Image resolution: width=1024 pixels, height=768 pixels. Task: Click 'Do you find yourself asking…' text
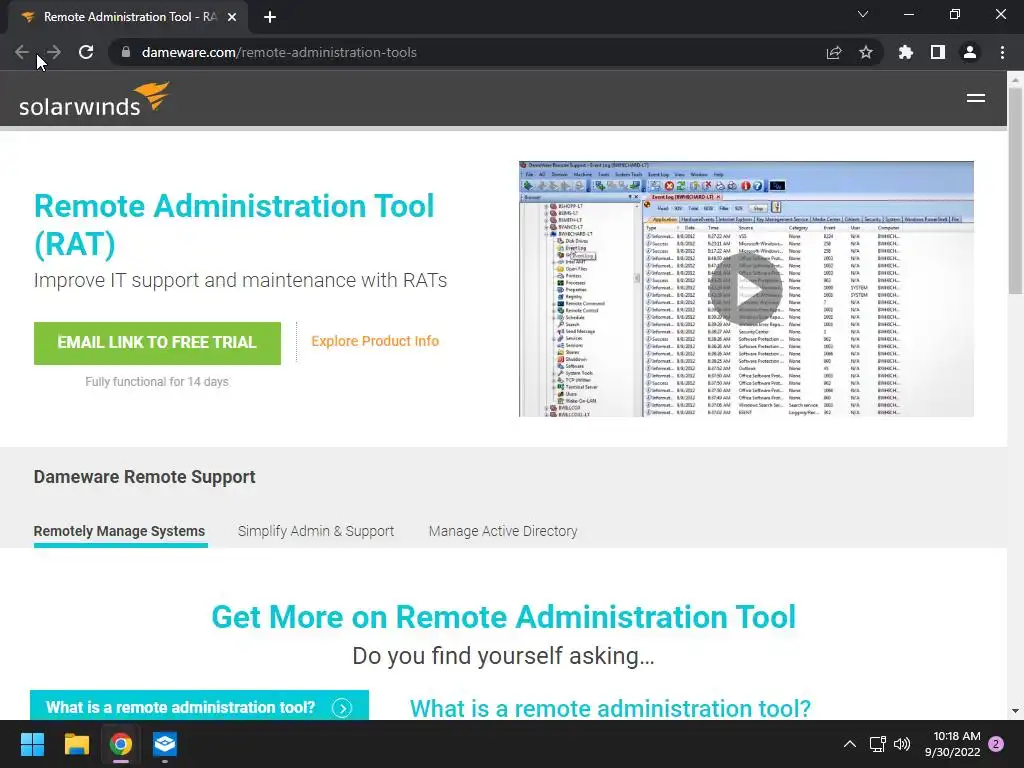click(503, 656)
